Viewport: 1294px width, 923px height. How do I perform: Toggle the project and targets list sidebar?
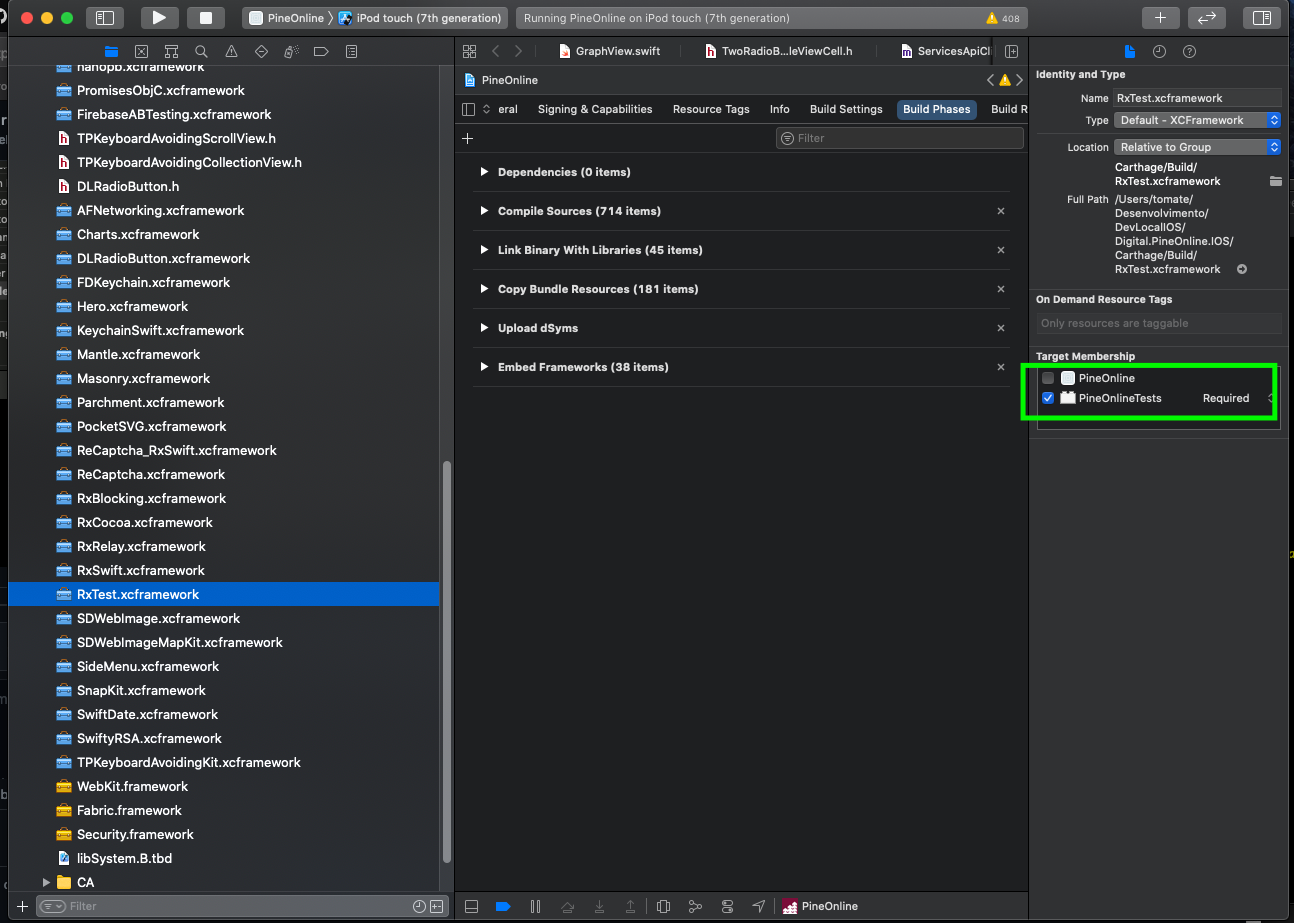click(x=469, y=109)
